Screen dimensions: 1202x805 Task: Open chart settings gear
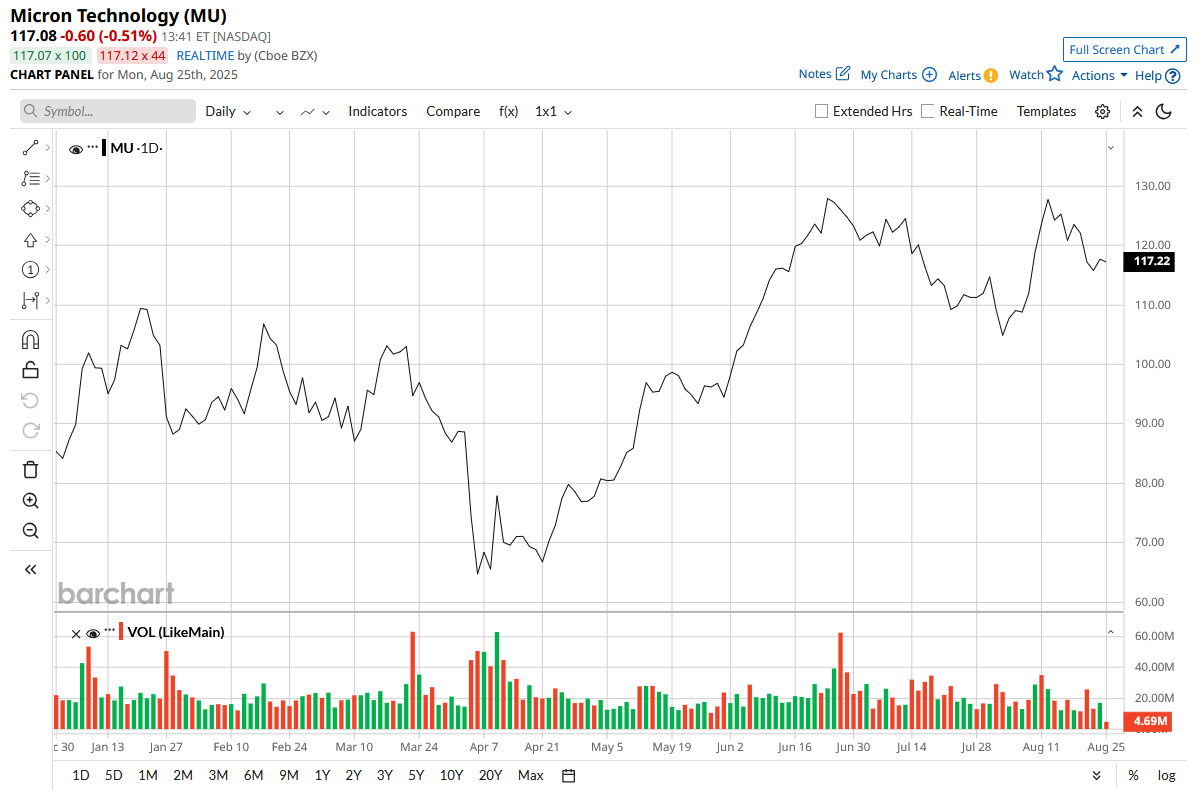(1102, 112)
